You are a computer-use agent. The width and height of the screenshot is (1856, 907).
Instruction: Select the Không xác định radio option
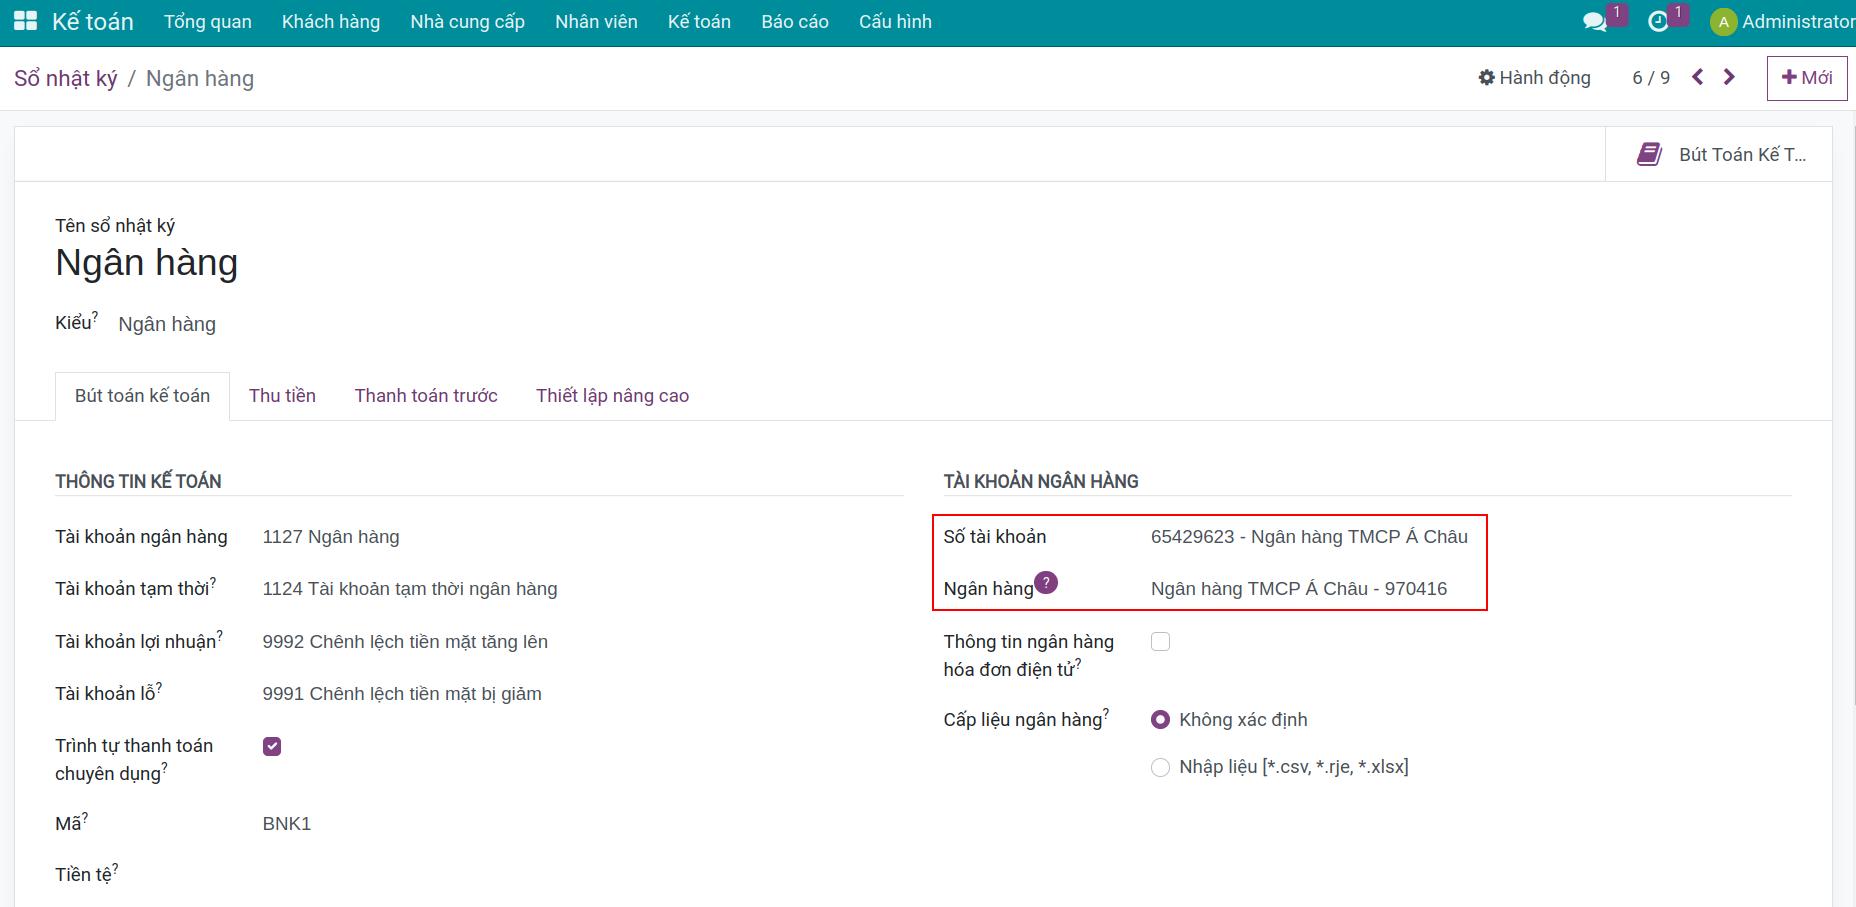pos(1160,720)
